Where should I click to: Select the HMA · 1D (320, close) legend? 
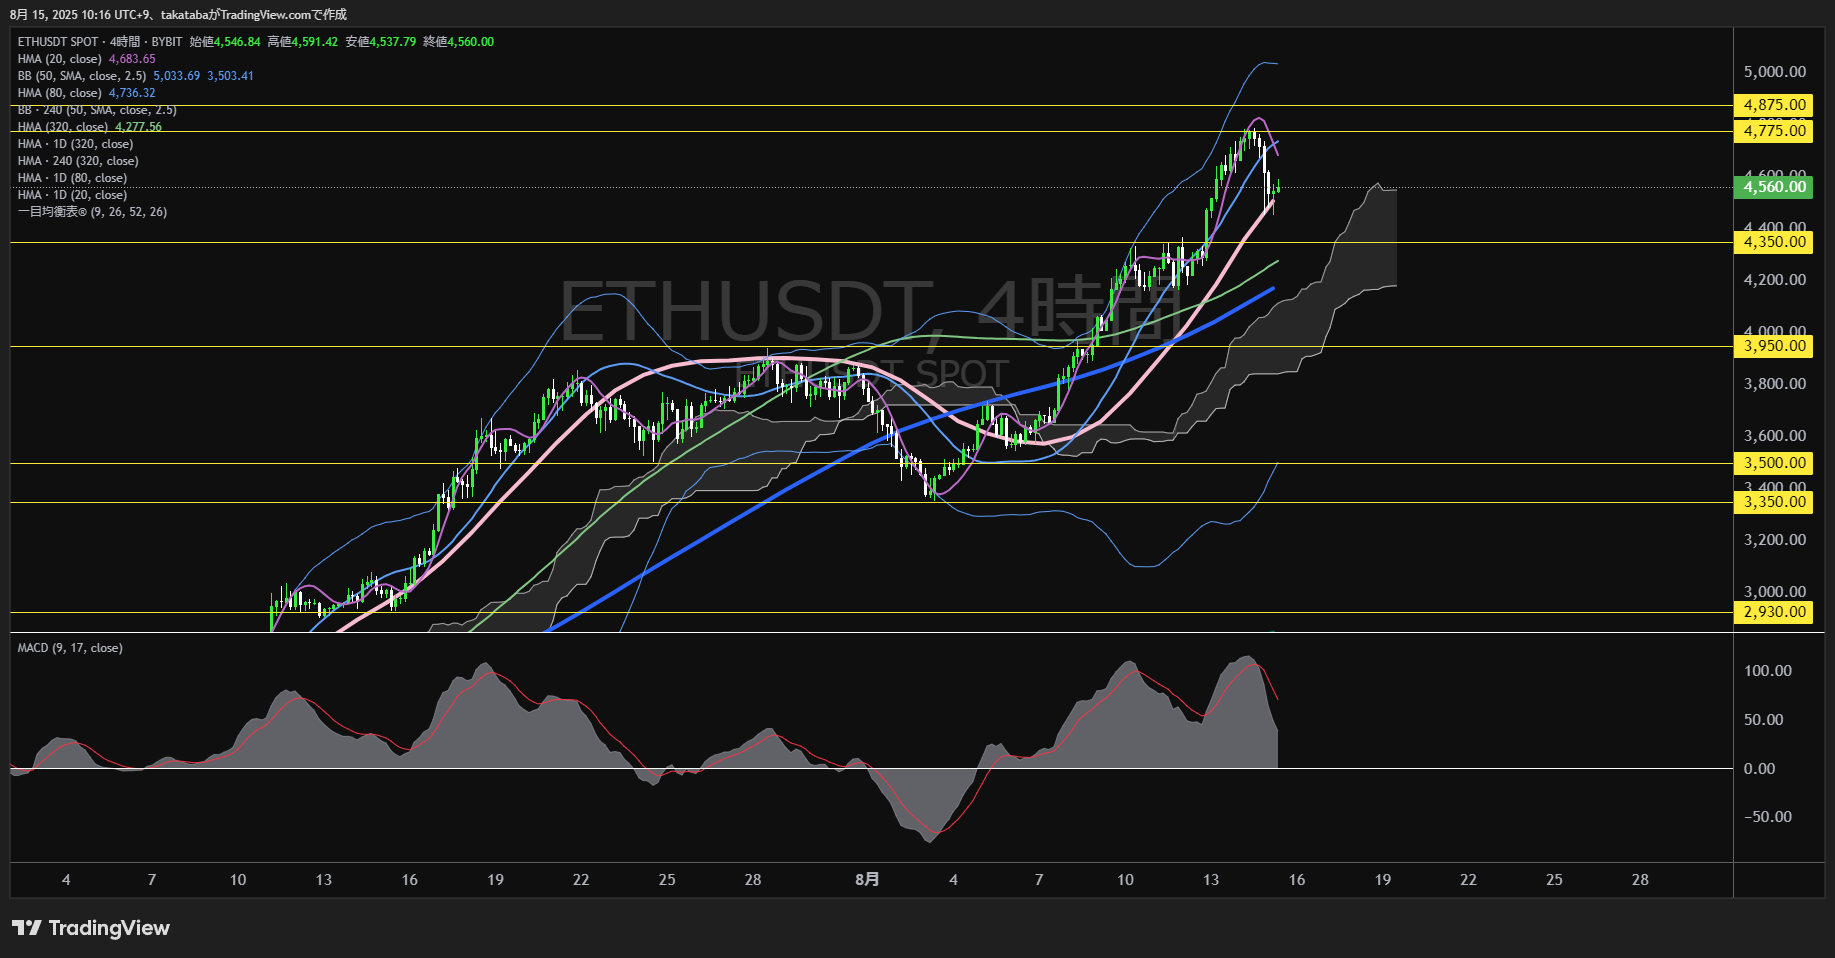[x=76, y=144]
